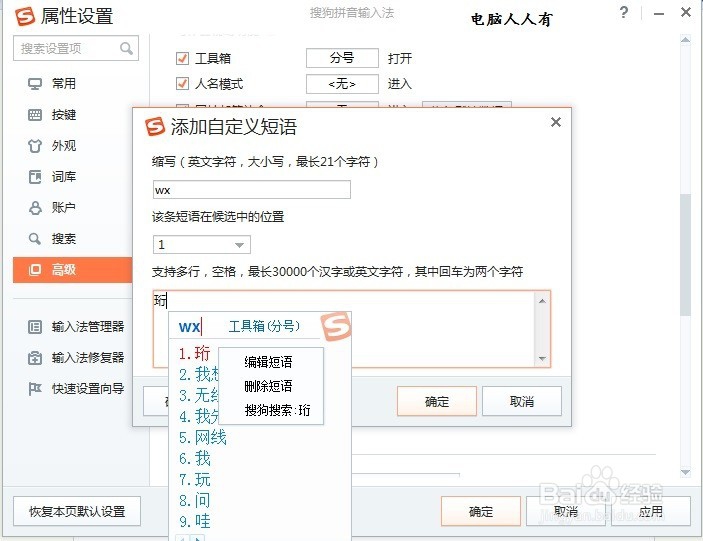The height and width of the screenshot is (541, 703).
Task: Close the 添加自定义短语 dialog
Action: [x=555, y=122]
